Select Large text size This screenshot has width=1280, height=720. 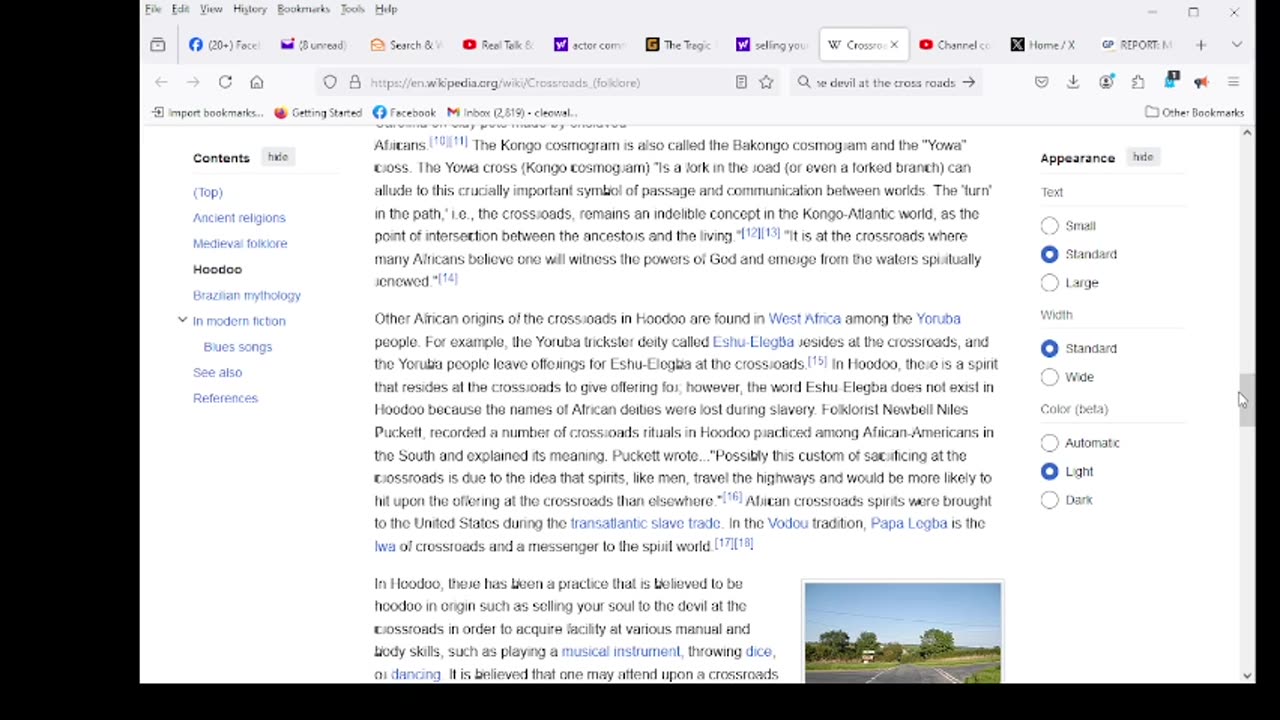click(x=1049, y=283)
